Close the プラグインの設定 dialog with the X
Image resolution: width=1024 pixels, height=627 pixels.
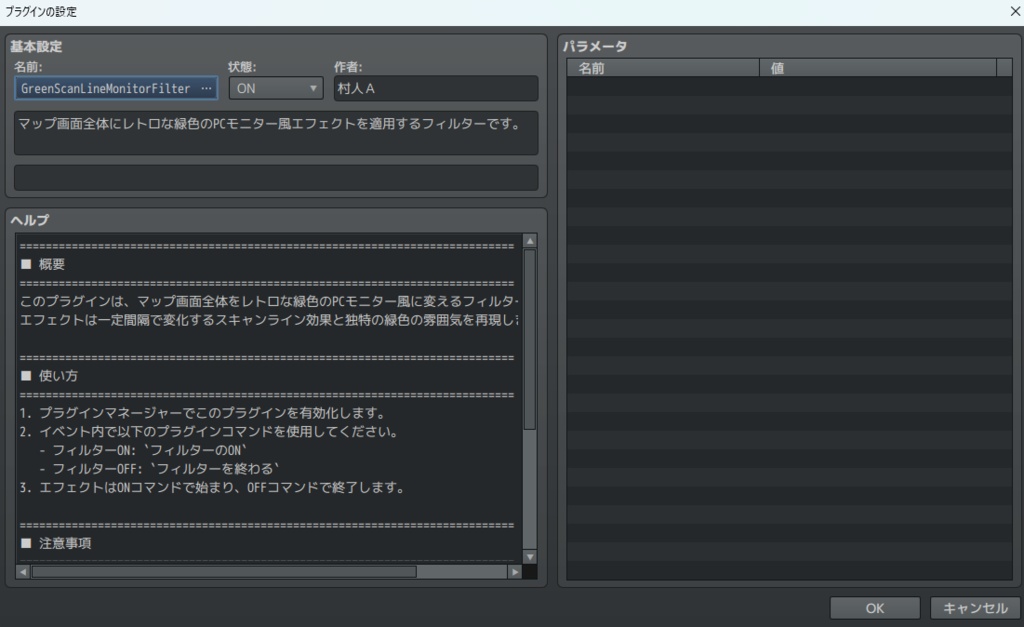coord(1014,10)
